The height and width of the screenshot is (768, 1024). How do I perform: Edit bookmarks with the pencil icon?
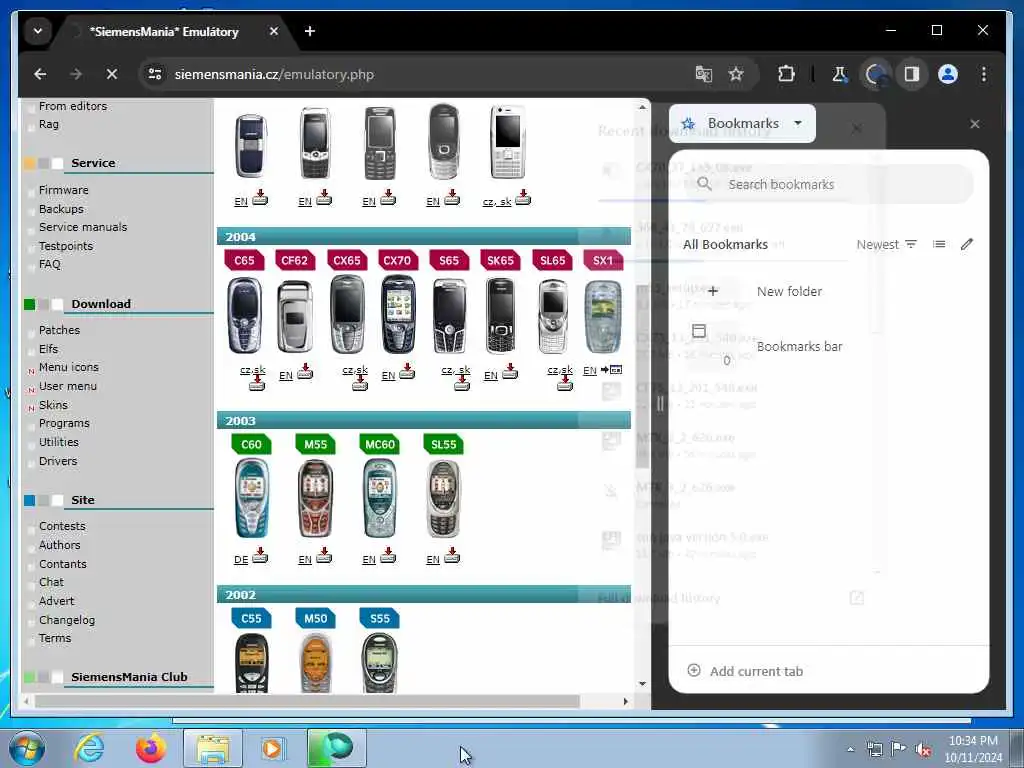click(967, 244)
